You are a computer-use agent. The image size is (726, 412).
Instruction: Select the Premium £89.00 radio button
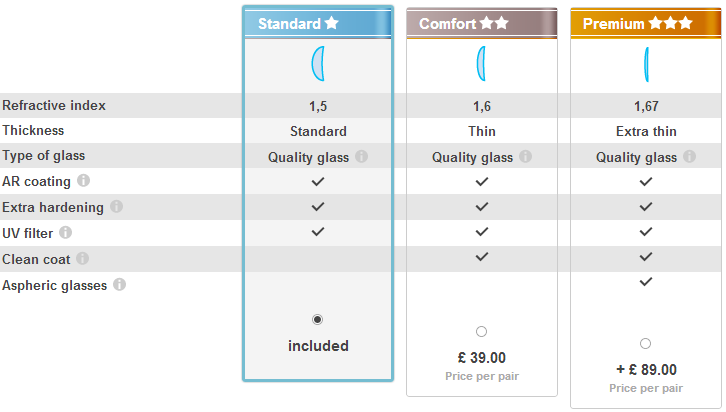coord(645,343)
